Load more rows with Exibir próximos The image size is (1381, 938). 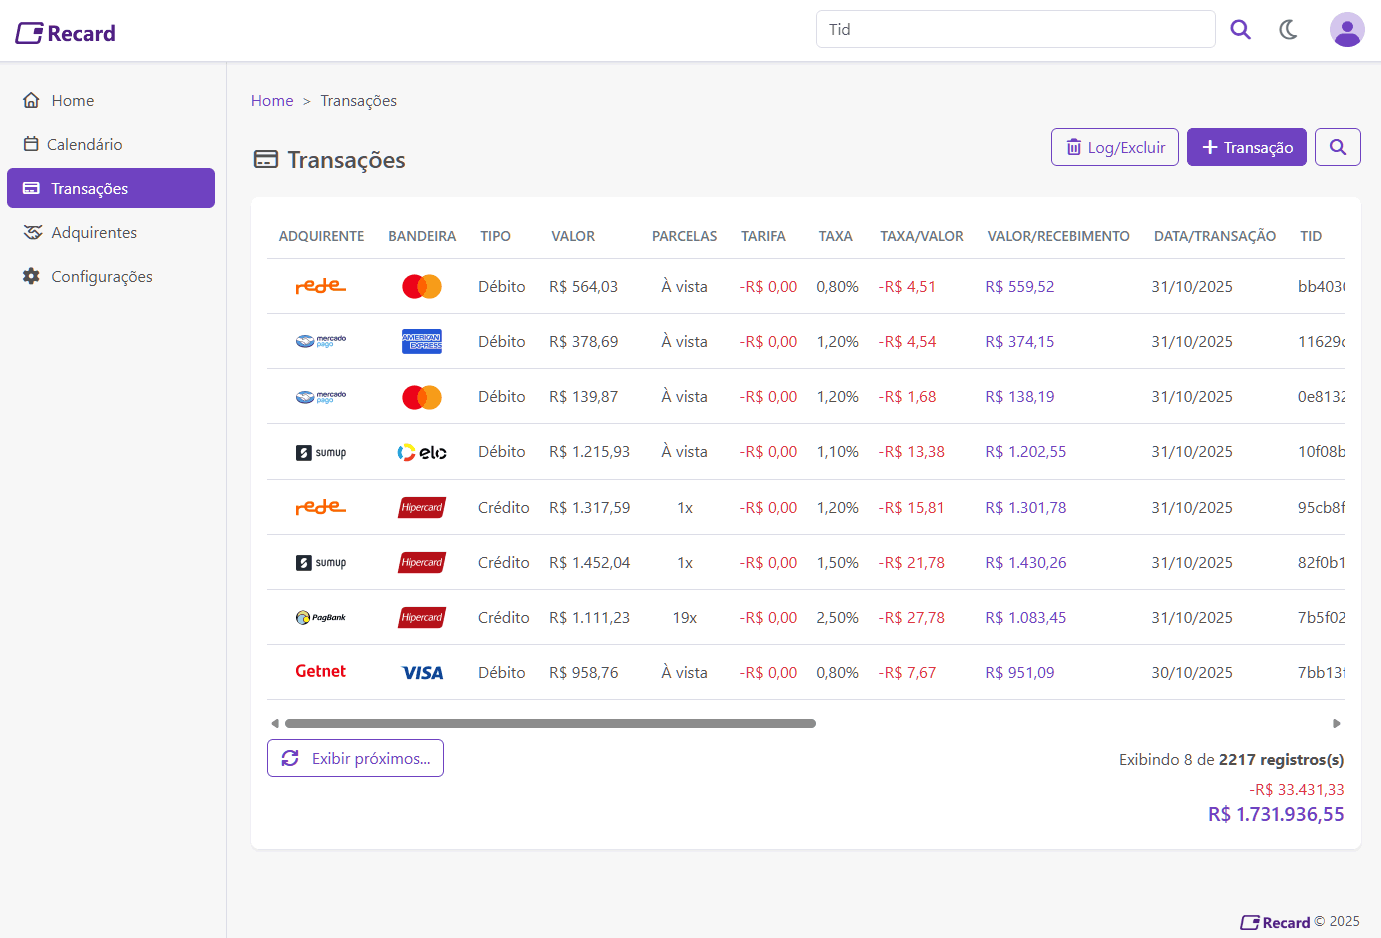click(355, 758)
